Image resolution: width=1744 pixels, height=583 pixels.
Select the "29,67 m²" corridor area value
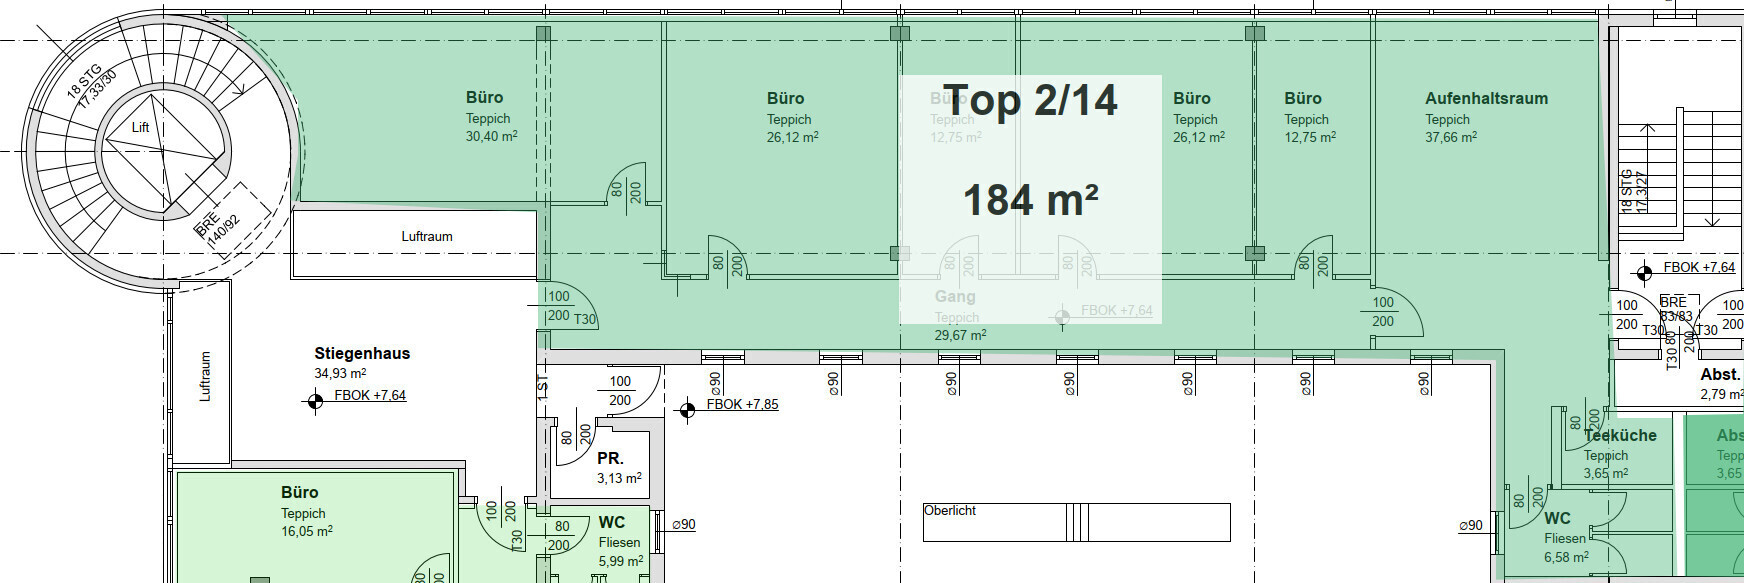[960, 335]
